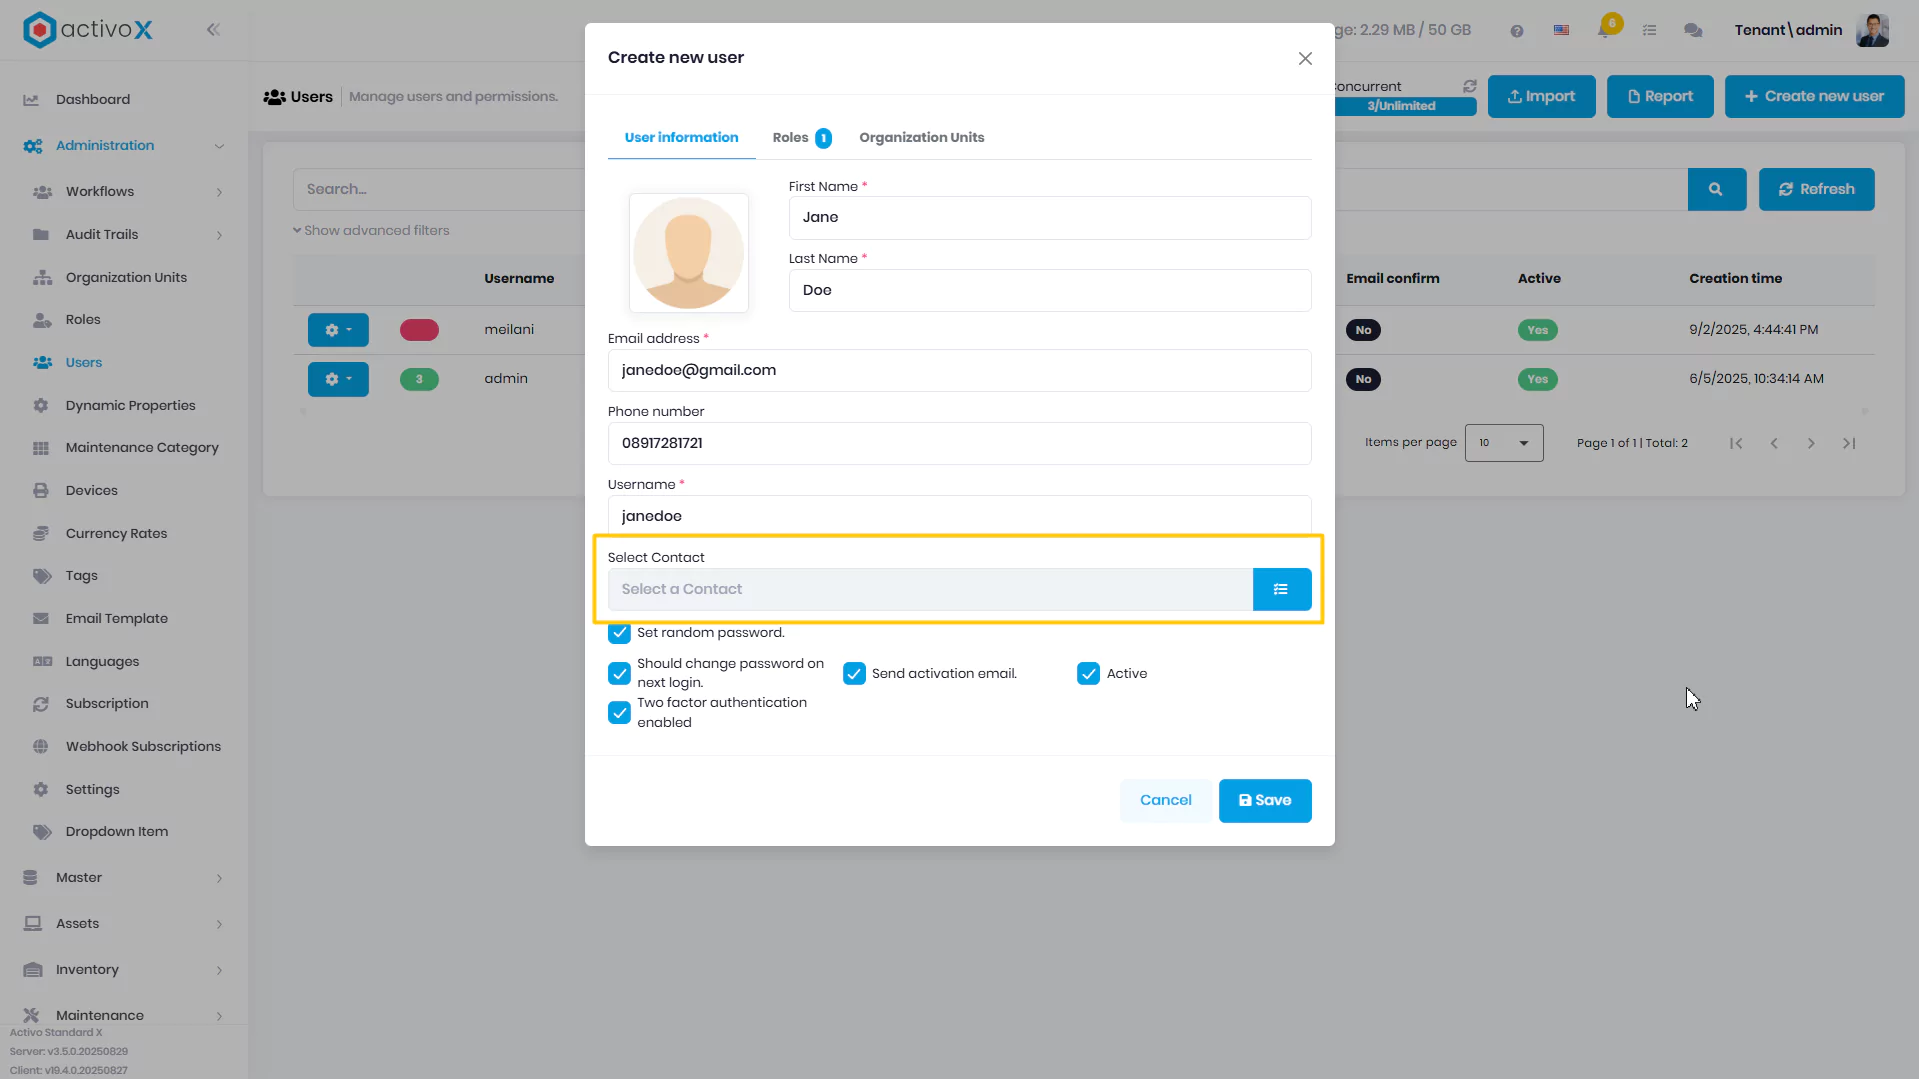Open Items per page dropdown
Viewport: 1919px width, 1079px height.
coord(1504,443)
